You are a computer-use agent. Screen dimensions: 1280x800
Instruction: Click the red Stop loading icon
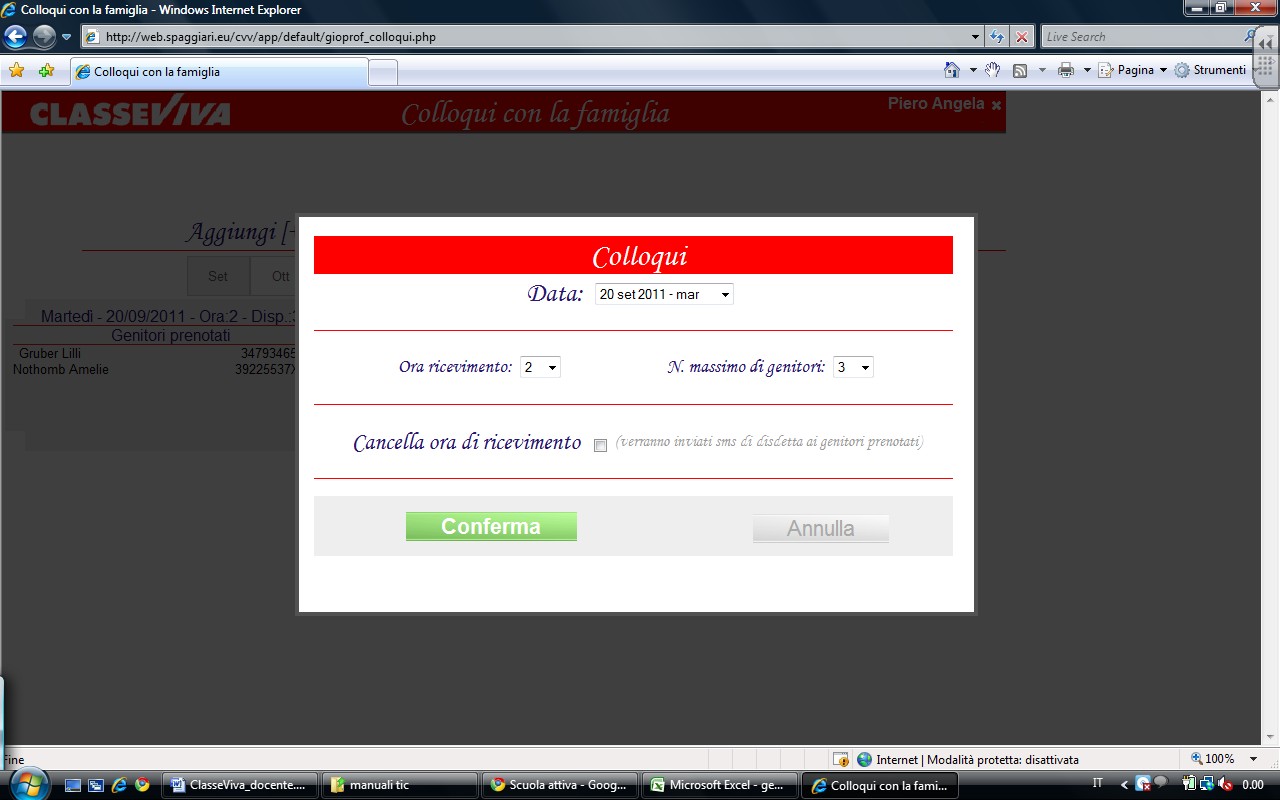pyautogui.click(x=1021, y=37)
